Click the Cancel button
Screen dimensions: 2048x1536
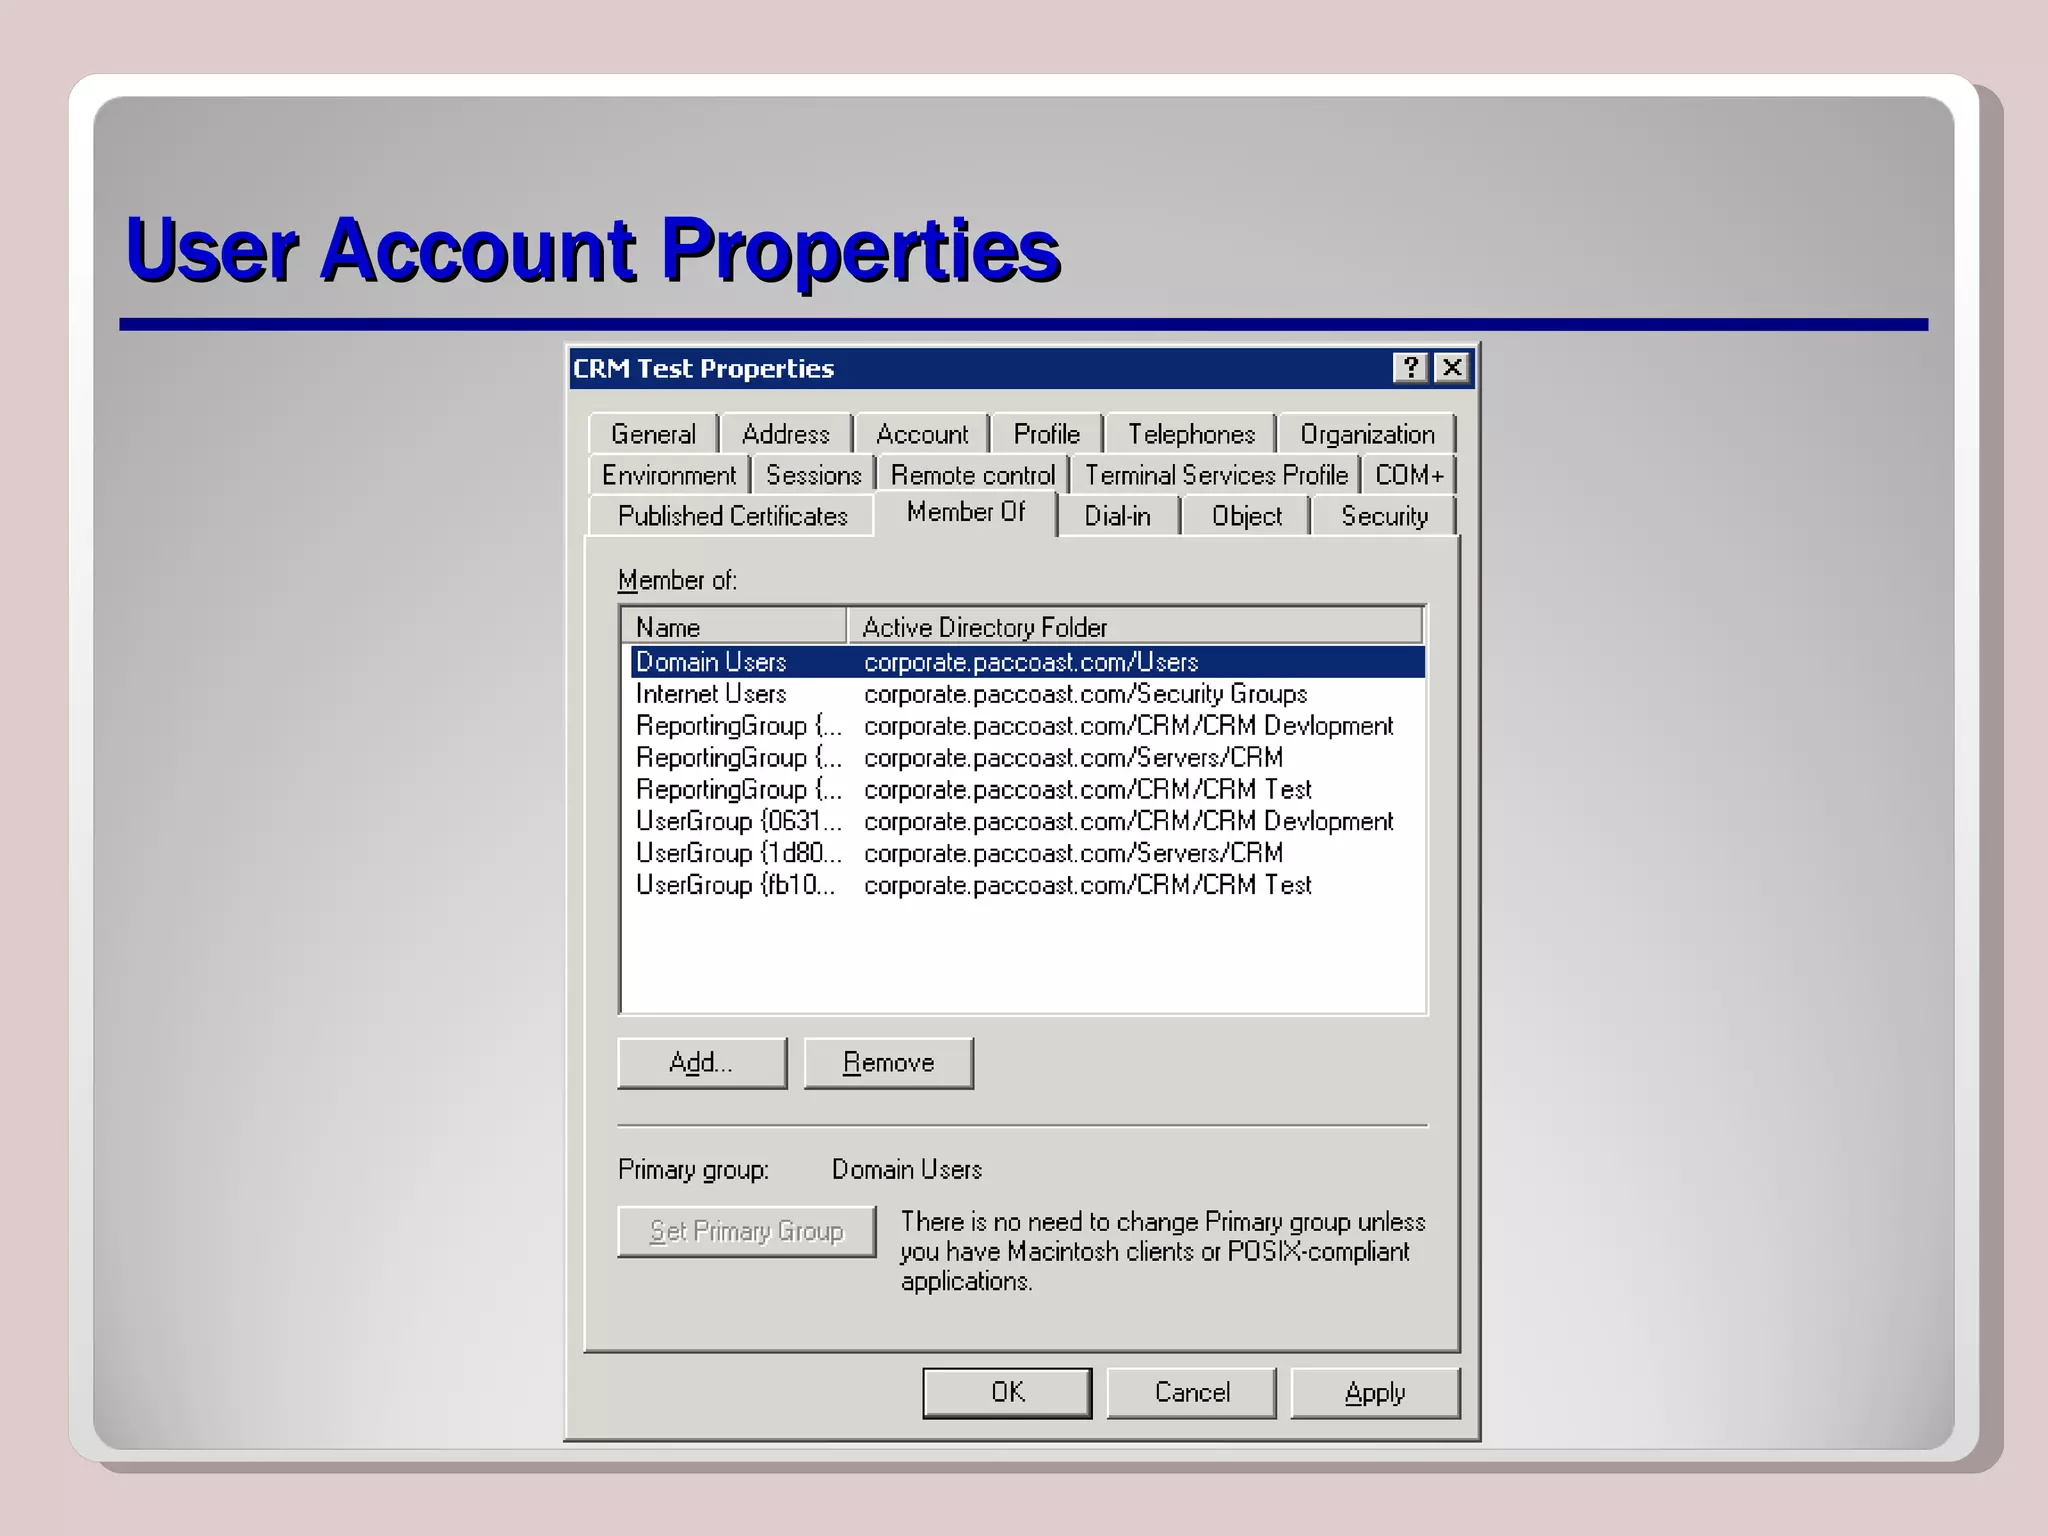1192,1393
